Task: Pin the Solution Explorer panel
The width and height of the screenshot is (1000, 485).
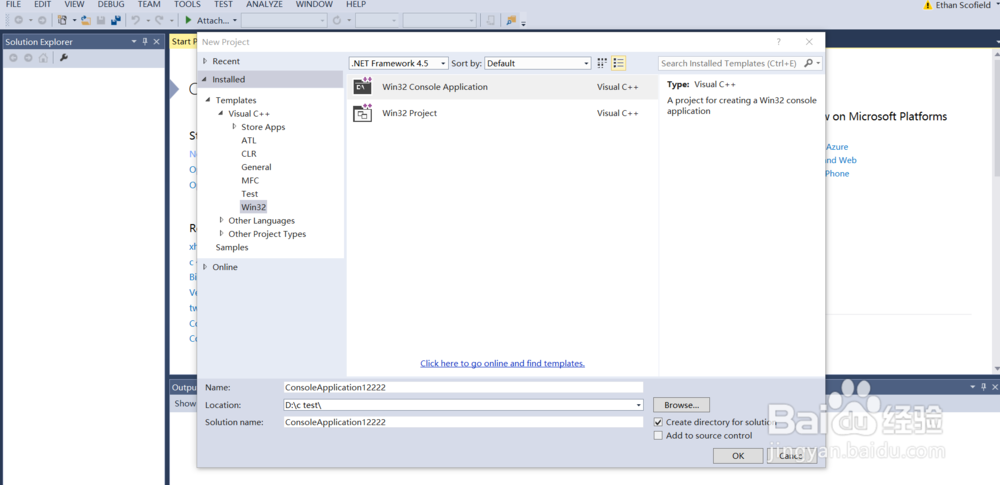Action: click(145, 41)
